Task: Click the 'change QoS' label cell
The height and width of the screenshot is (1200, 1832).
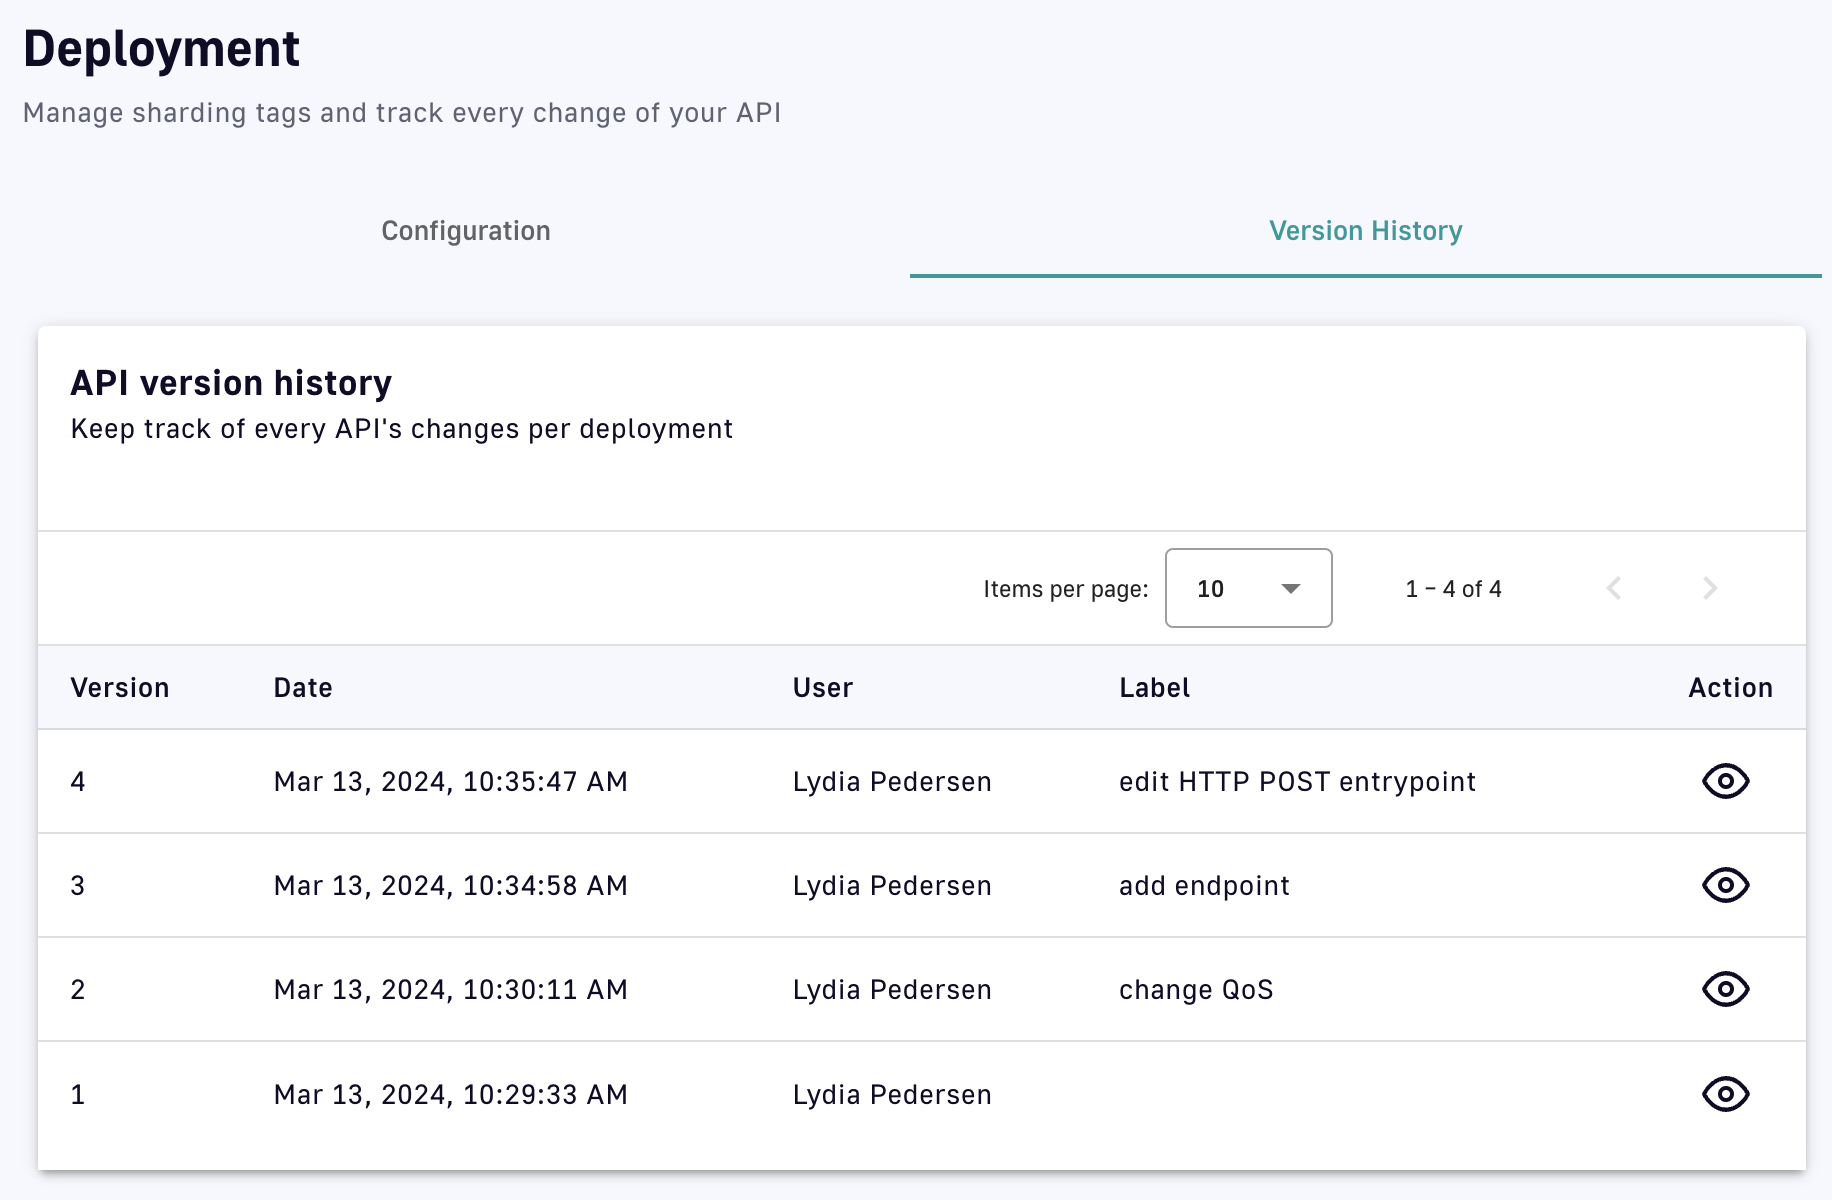Action: tap(1196, 990)
